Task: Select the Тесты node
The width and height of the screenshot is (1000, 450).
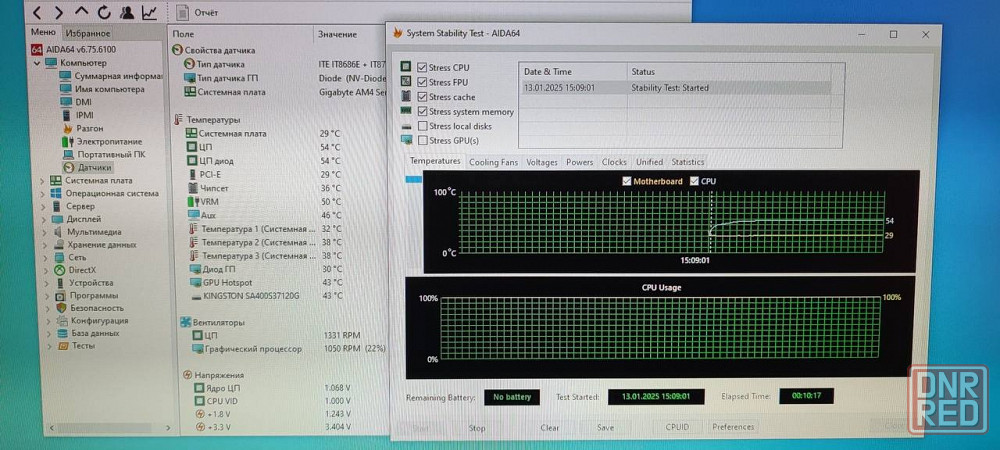Action: (x=83, y=345)
